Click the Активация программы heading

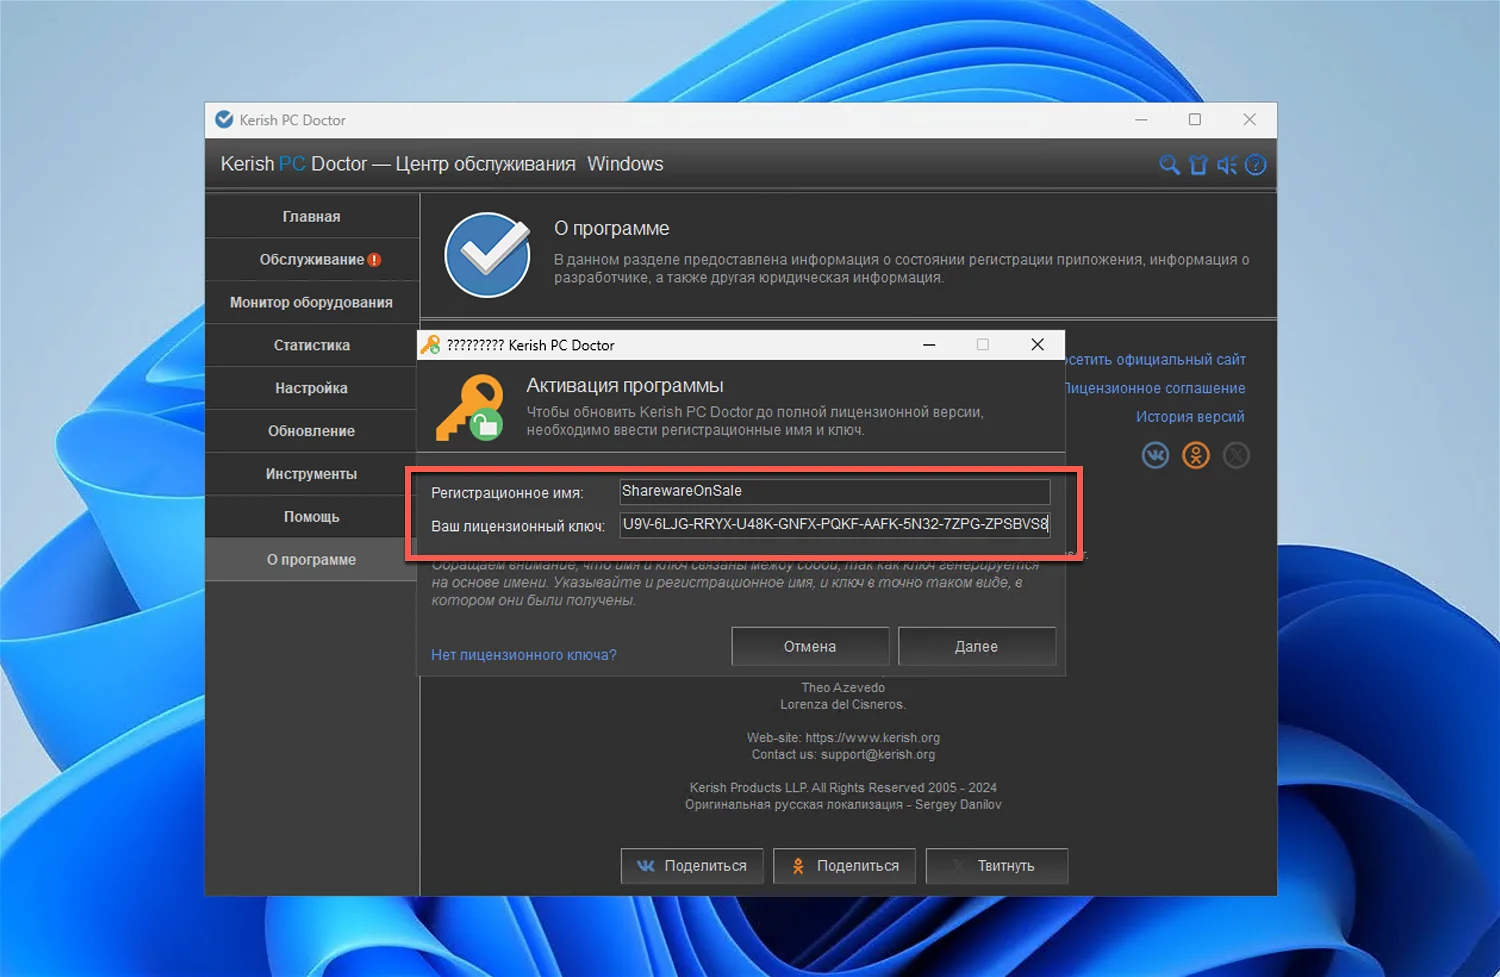(625, 386)
